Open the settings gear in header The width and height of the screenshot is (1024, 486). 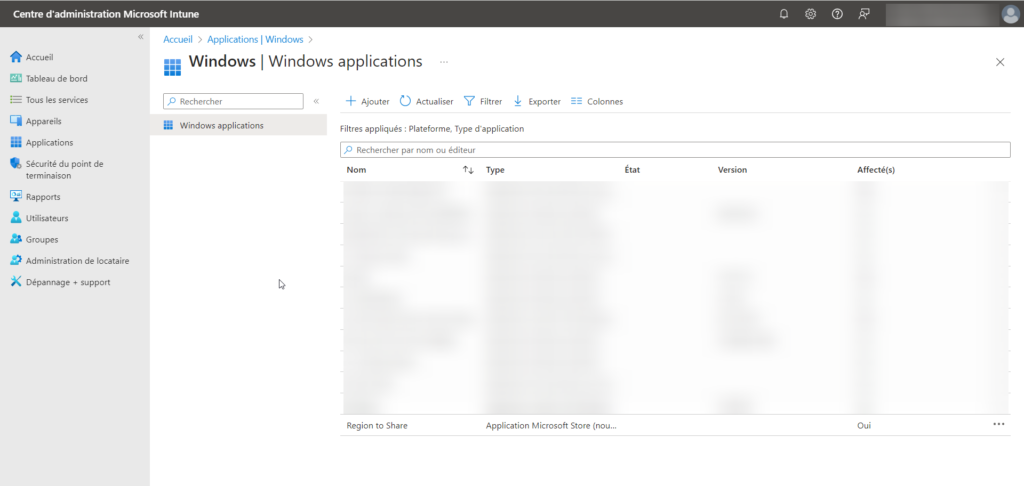tap(810, 14)
